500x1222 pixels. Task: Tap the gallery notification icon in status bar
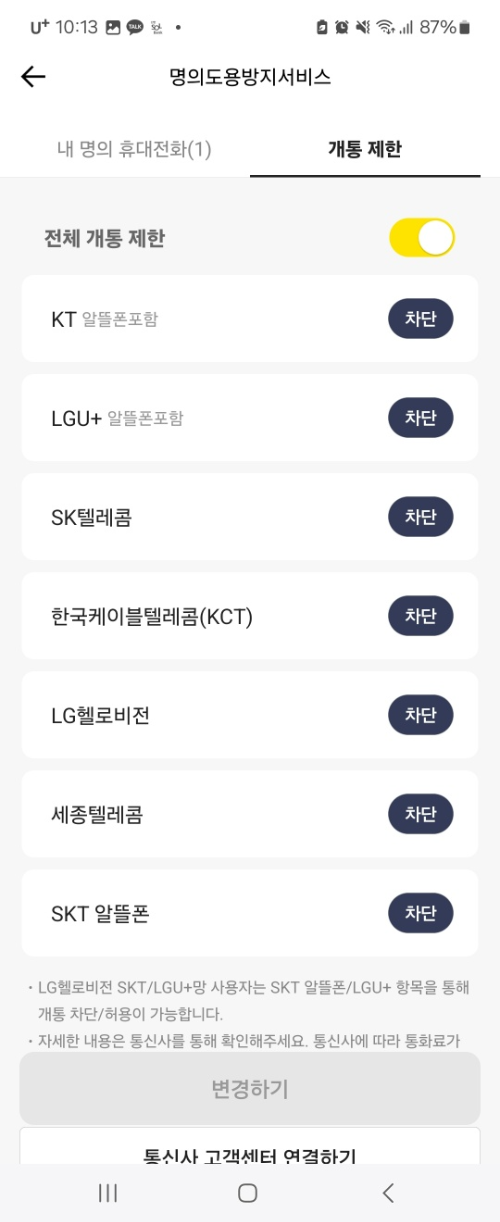(x=113, y=28)
